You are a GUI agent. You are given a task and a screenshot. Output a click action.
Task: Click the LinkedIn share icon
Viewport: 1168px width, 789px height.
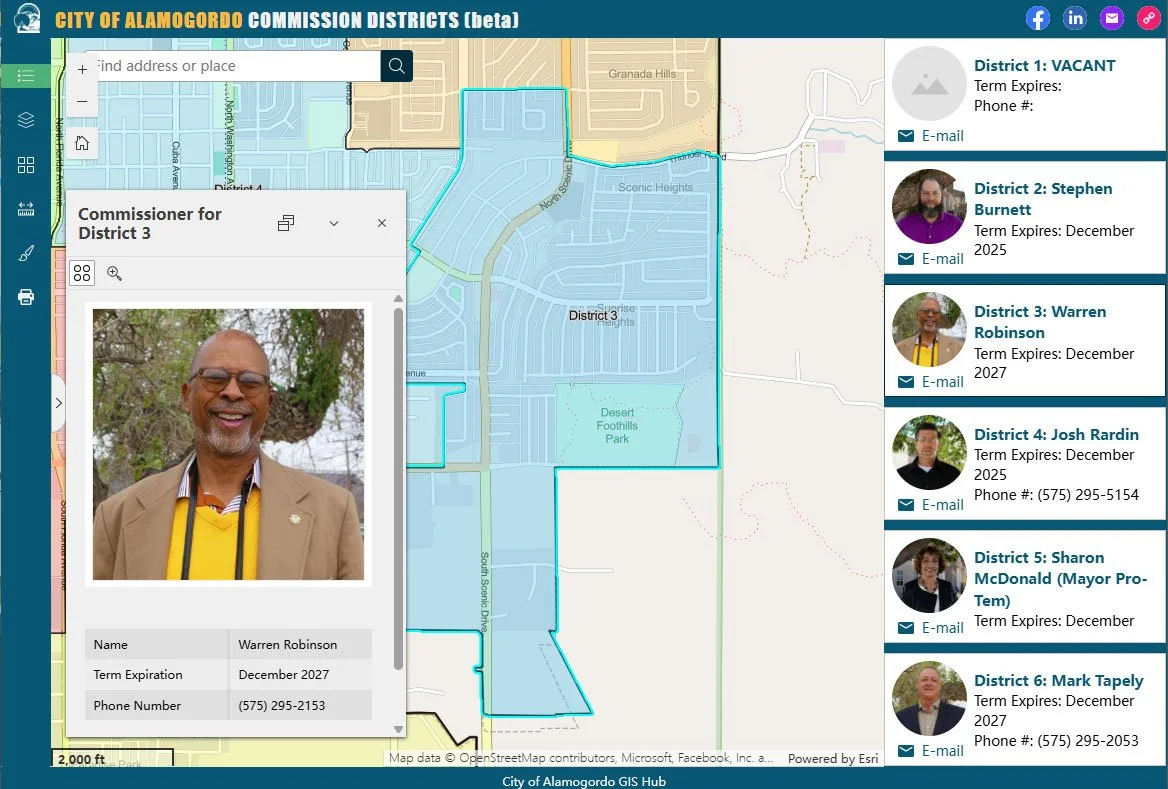click(1075, 19)
